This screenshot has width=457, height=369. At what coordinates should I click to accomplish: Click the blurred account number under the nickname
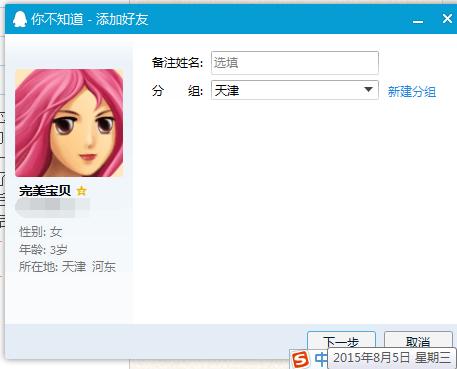coord(52,205)
